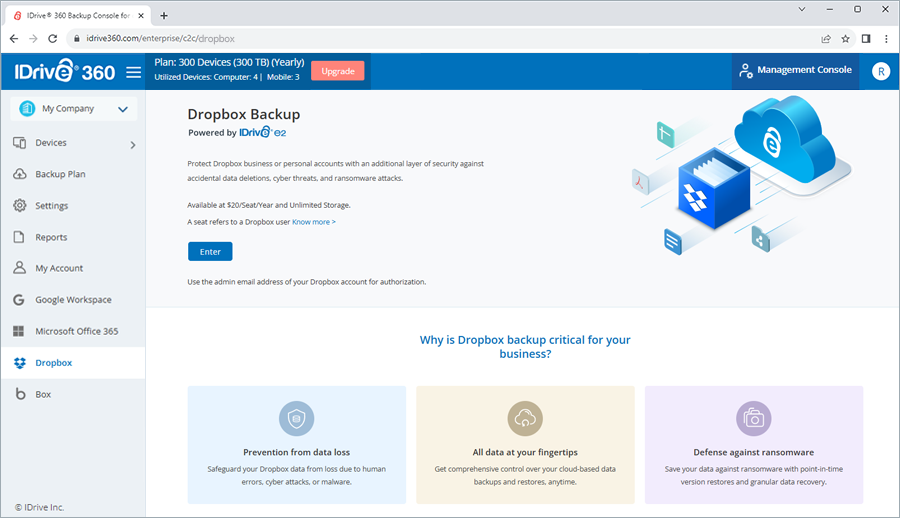The width and height of the screenshot is (900, 518).
Task: Open Settings via the gear icon
Action: pos(19,206)
